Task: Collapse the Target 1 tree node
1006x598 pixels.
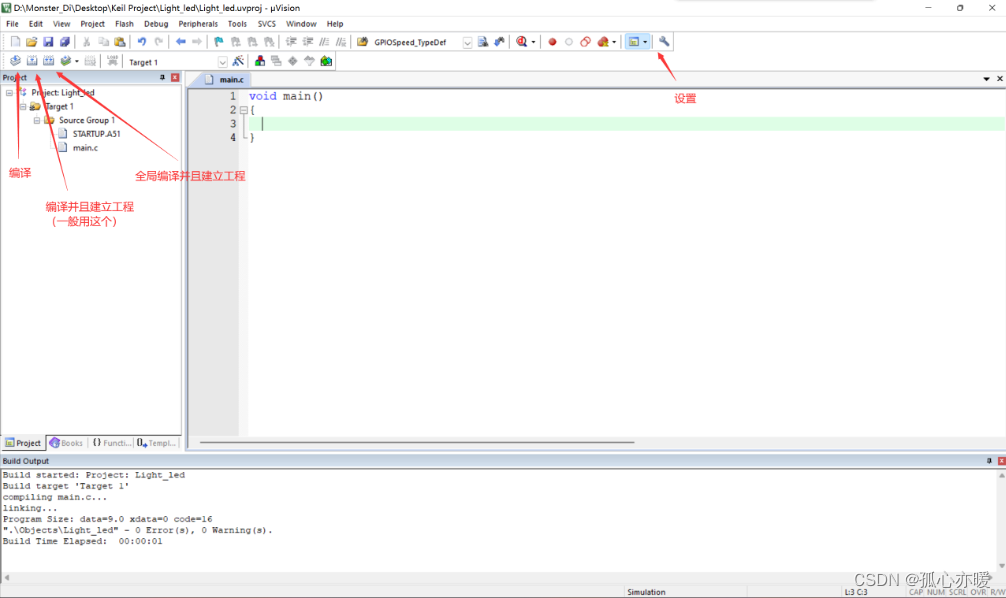Action: pyautogui.click(x=23, y=107)
